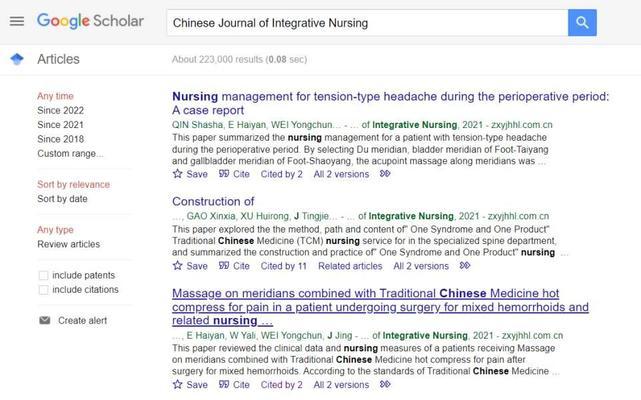Click star icon for Massage on meridians result
641x400 pixels.
click(x=177, y=384)
